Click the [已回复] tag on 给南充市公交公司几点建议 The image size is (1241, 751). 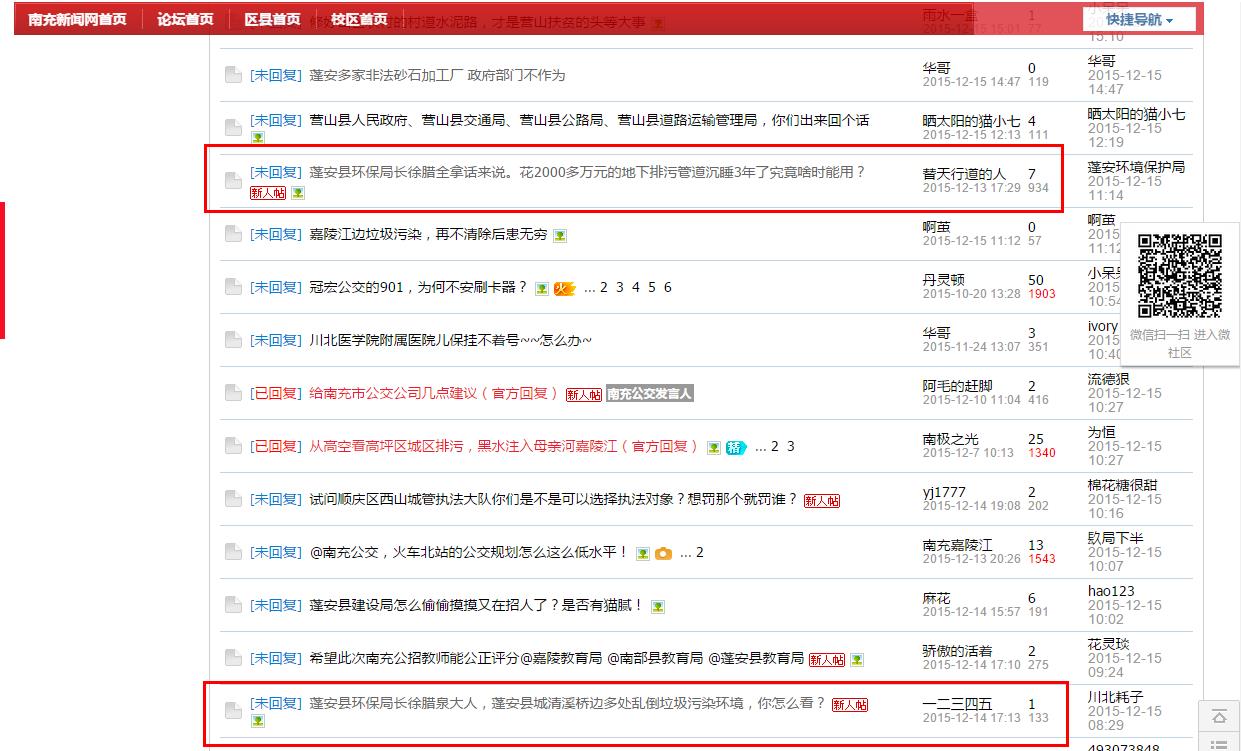point(275,394)
